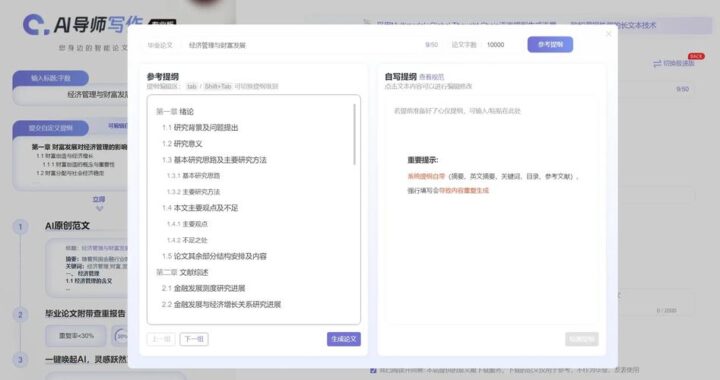Viewport: 720px width, 380px height.
Task: Click the 切换极速版 switch icon
Action: pyautogui.click(x=657, y=63)
